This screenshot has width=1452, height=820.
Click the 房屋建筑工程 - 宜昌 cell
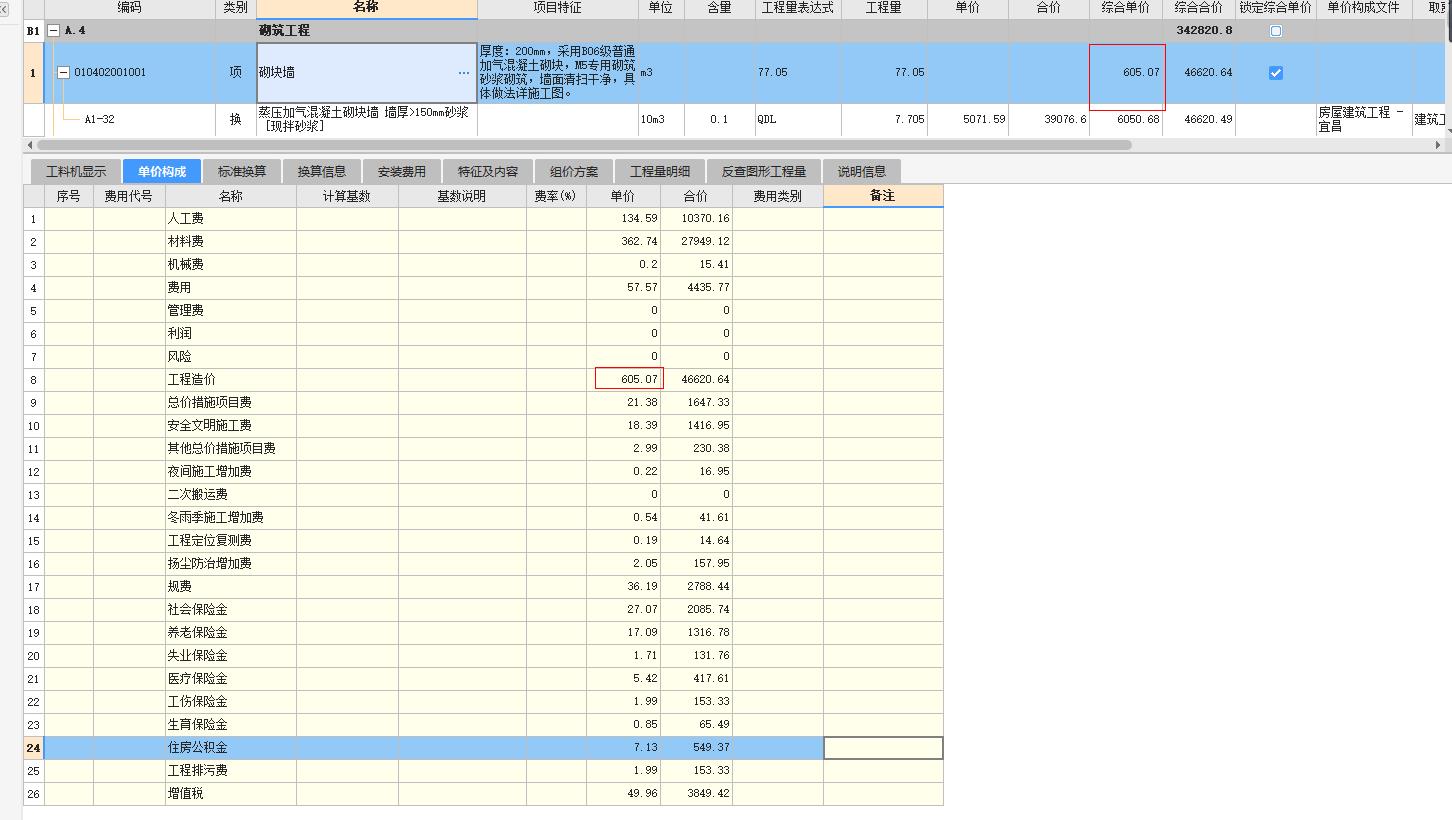tap(1365, 119)
